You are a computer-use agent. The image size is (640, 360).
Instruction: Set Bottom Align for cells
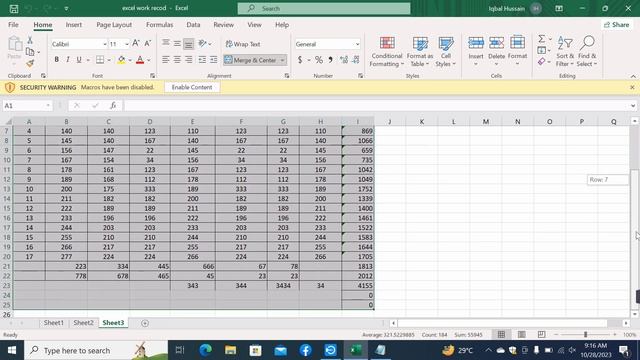[x=189, y=43]
